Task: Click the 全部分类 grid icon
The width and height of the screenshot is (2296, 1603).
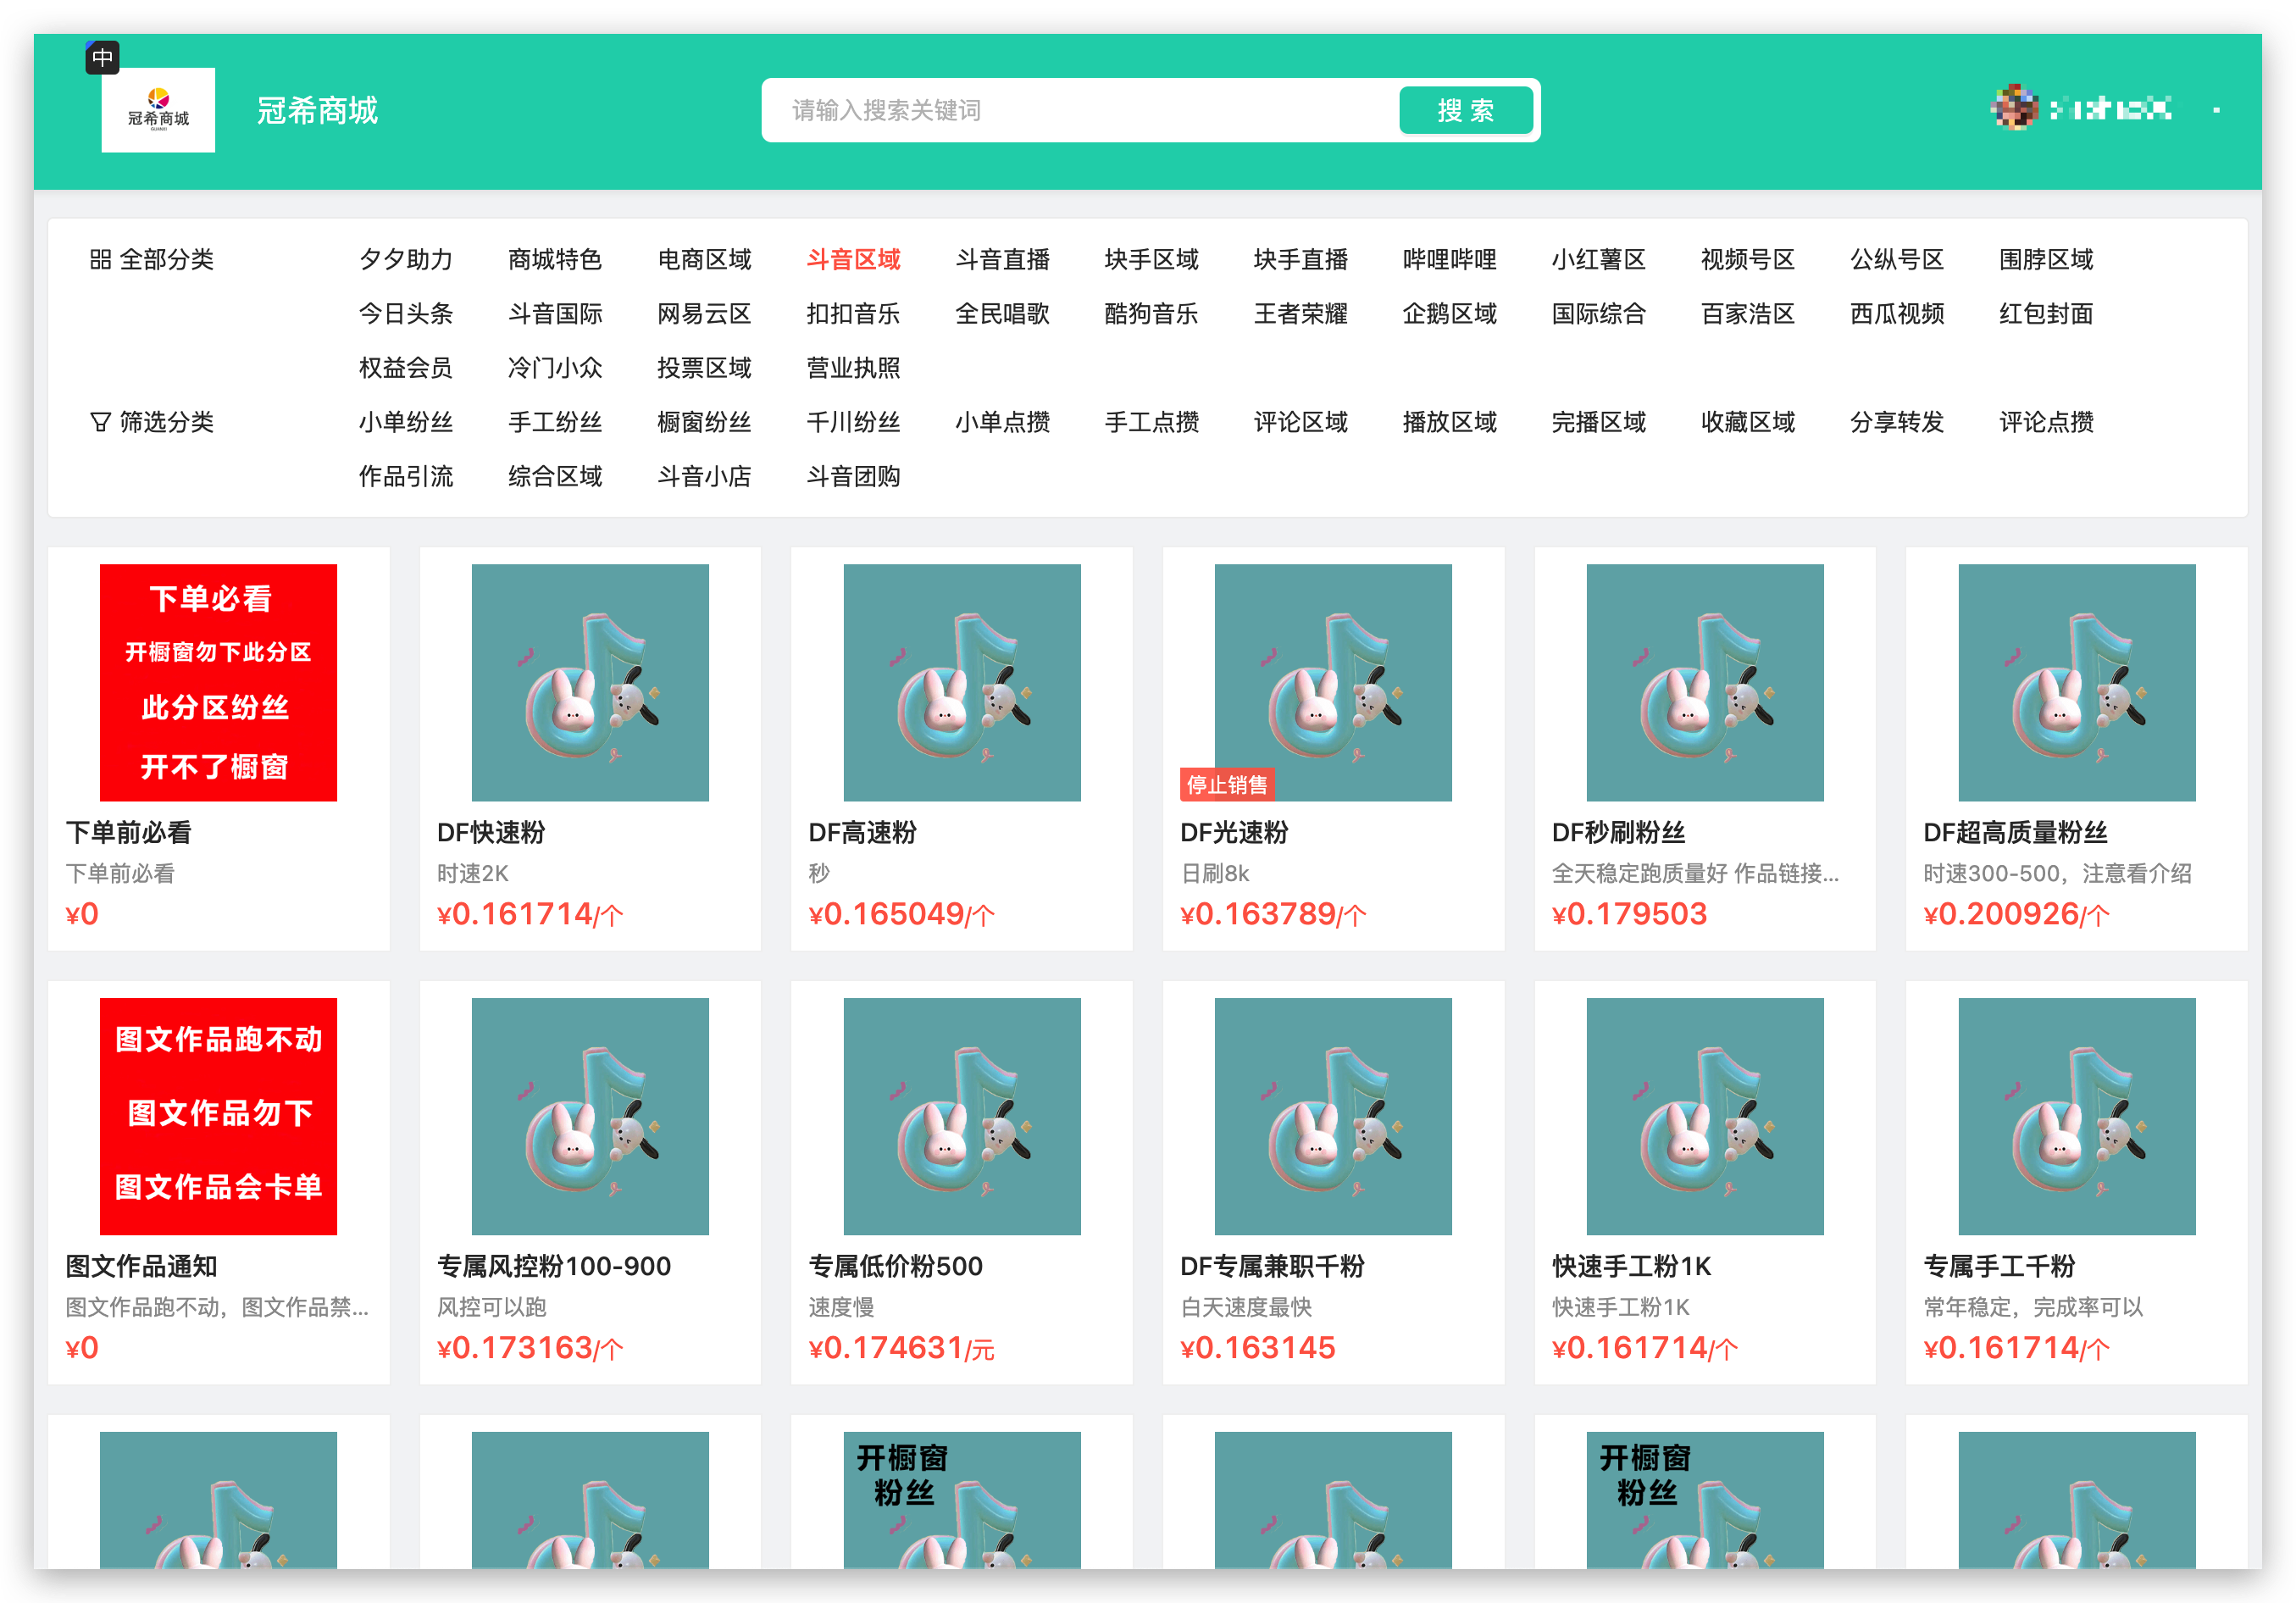Action: click(100, 260)
